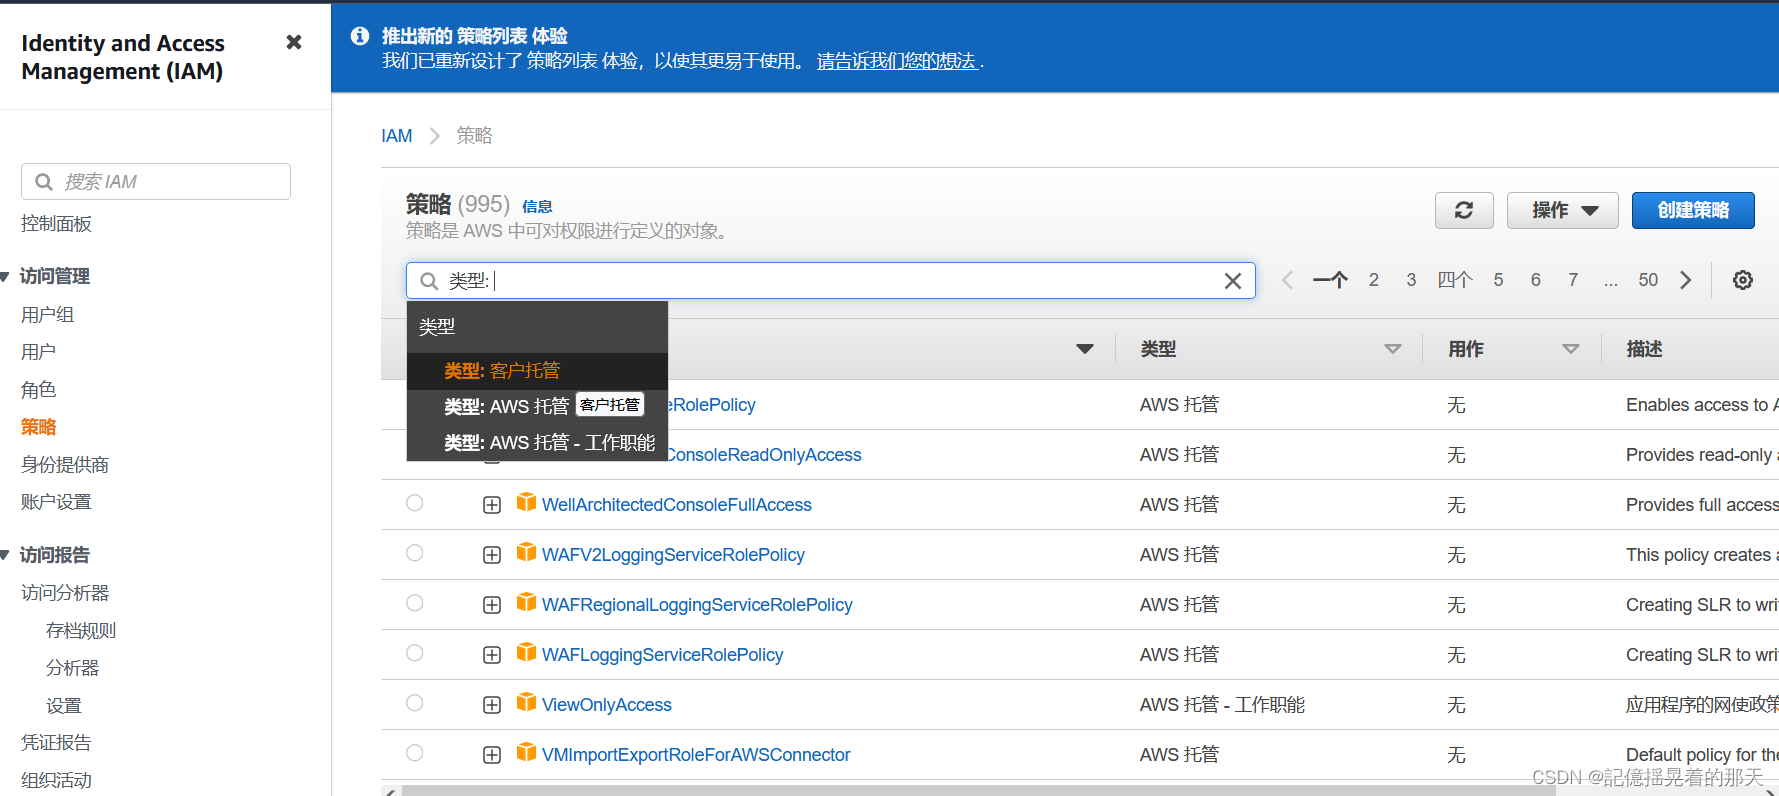Choose filter option 类型: AWS 托管
The image size is (1779, 796).
click(x=537, y=406)
